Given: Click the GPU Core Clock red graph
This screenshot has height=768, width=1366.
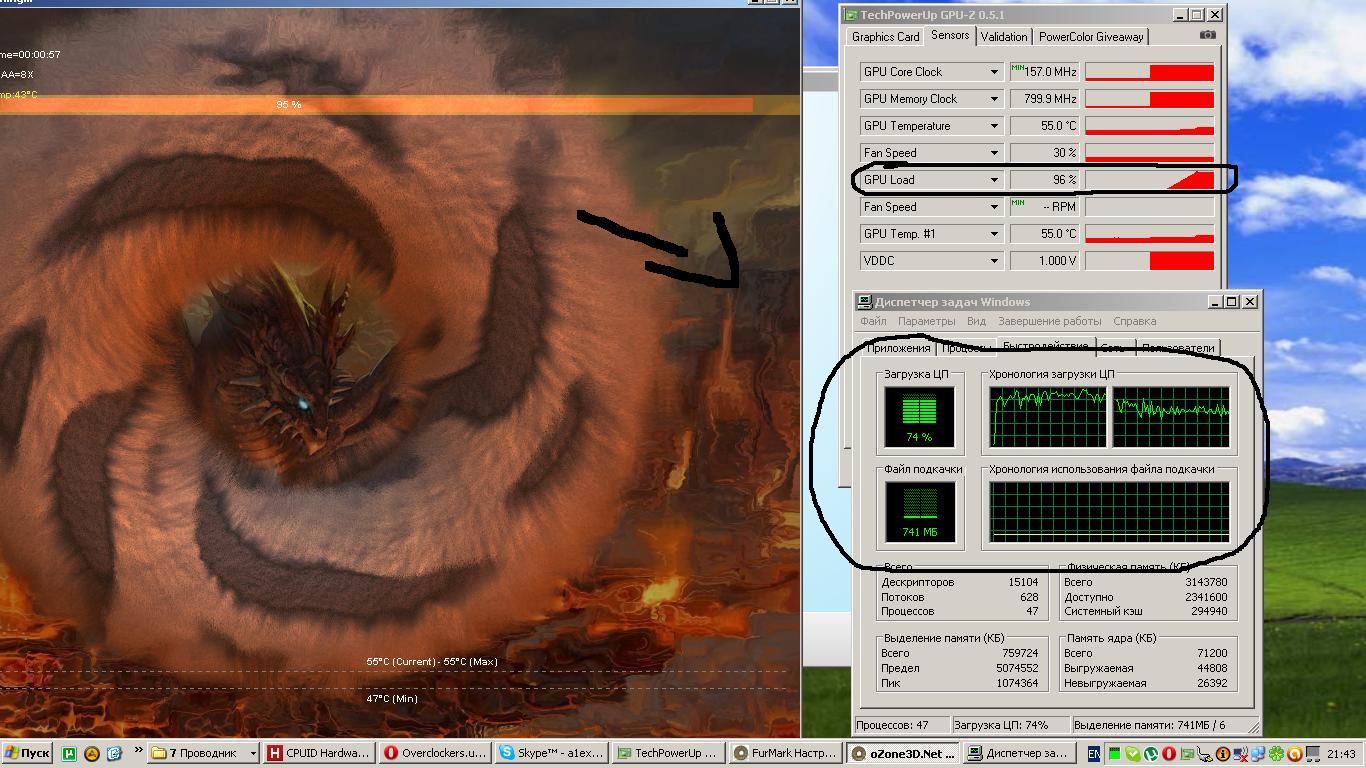Looking at the screenshot, I should tap(1149, 72).
